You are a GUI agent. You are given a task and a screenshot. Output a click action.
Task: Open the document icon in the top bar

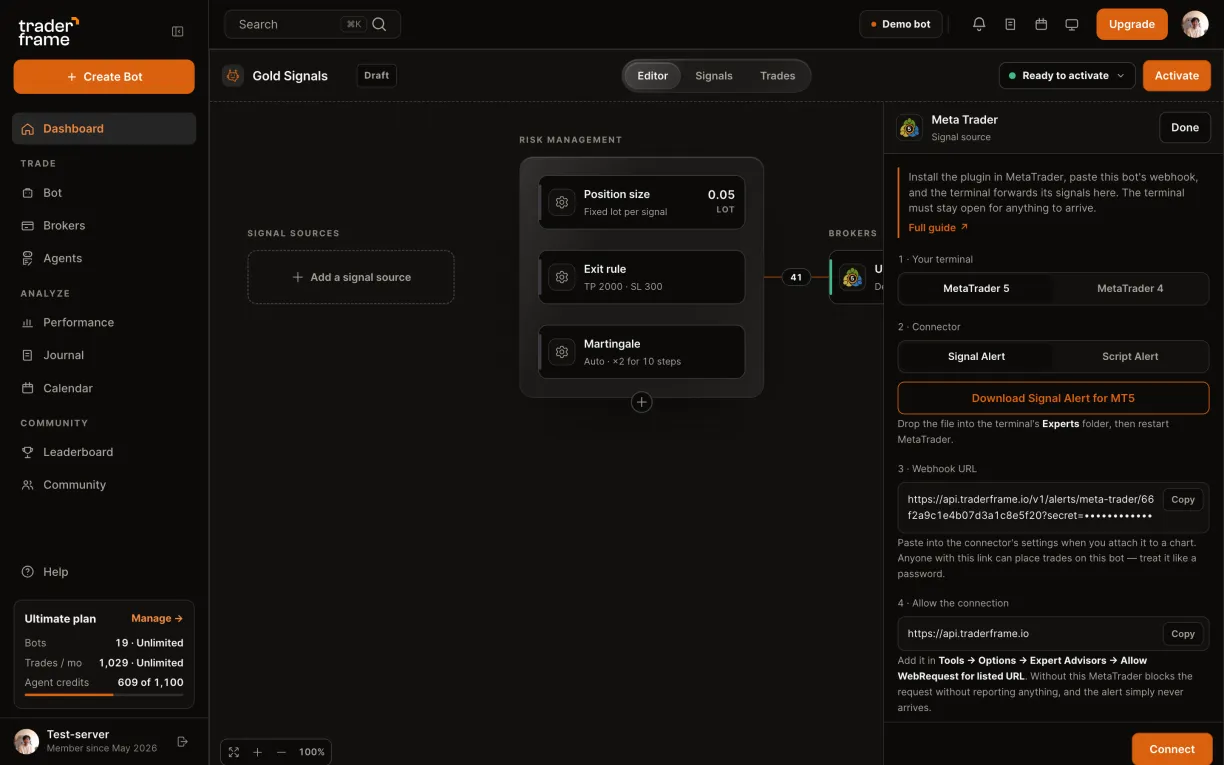click(1010, 24)
